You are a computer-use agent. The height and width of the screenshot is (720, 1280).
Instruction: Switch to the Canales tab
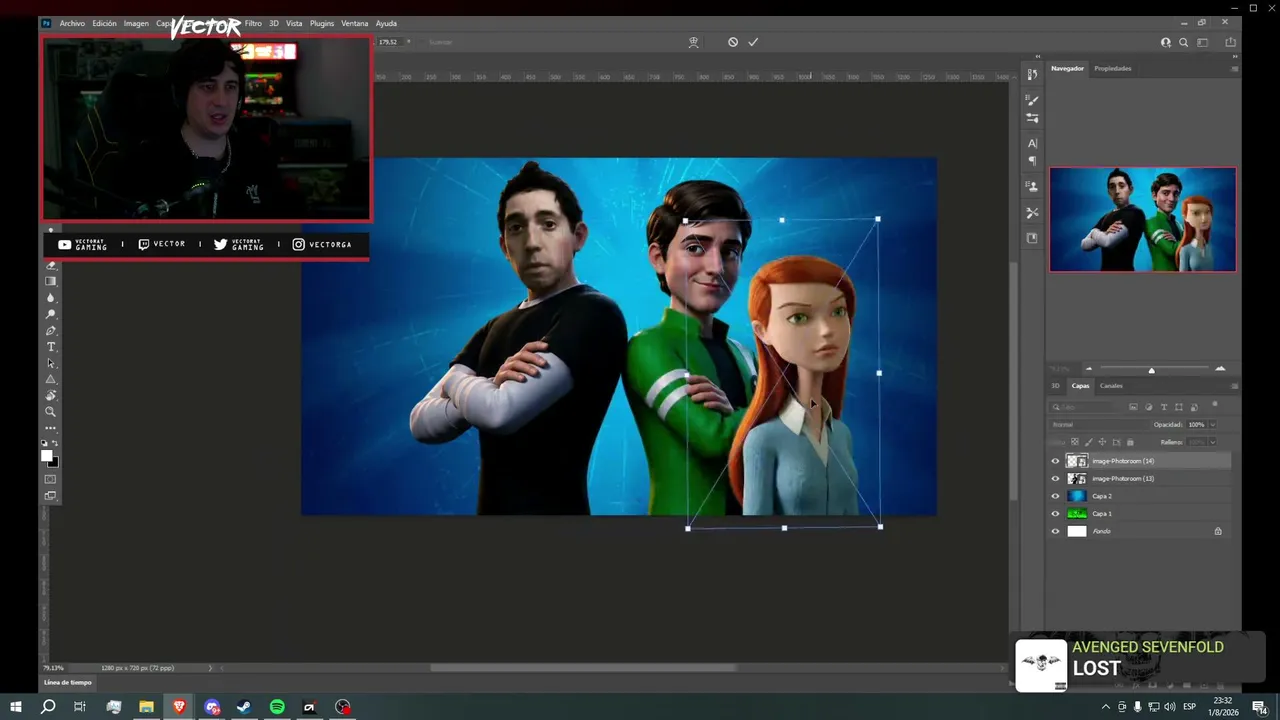1111,386
